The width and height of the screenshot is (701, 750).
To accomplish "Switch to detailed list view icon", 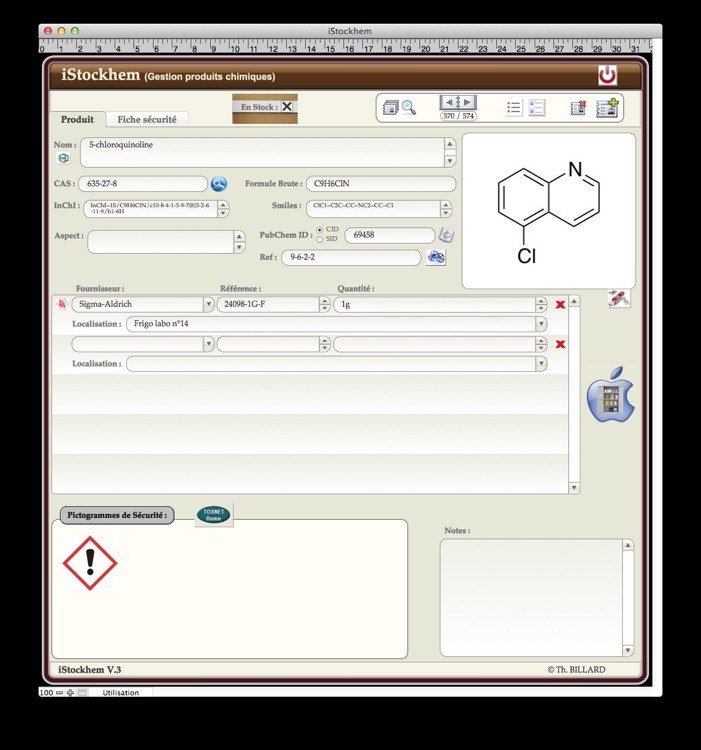I will click(x=537, y=108).
